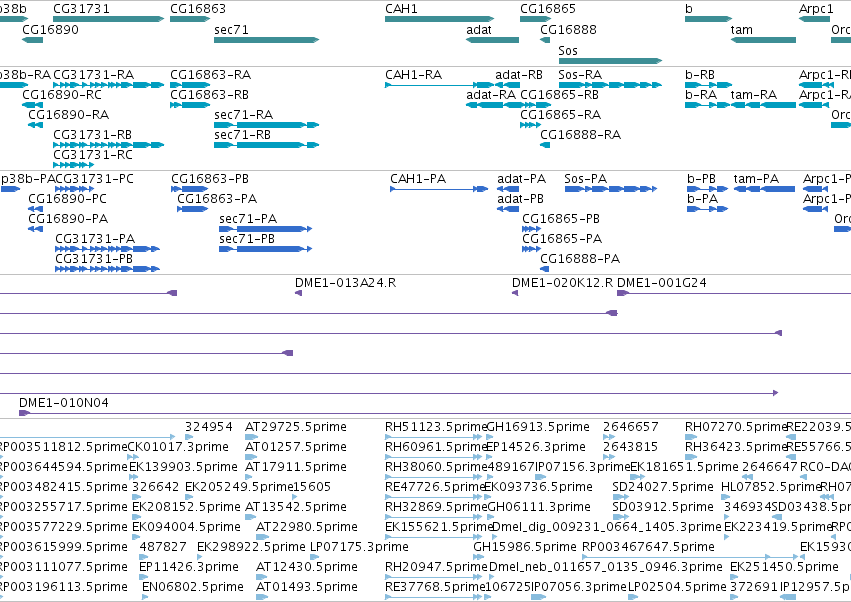This screenshot has height=602, width=851.
Task: Select the DME1-010N04 BAC label
Action: click(64, 403)
